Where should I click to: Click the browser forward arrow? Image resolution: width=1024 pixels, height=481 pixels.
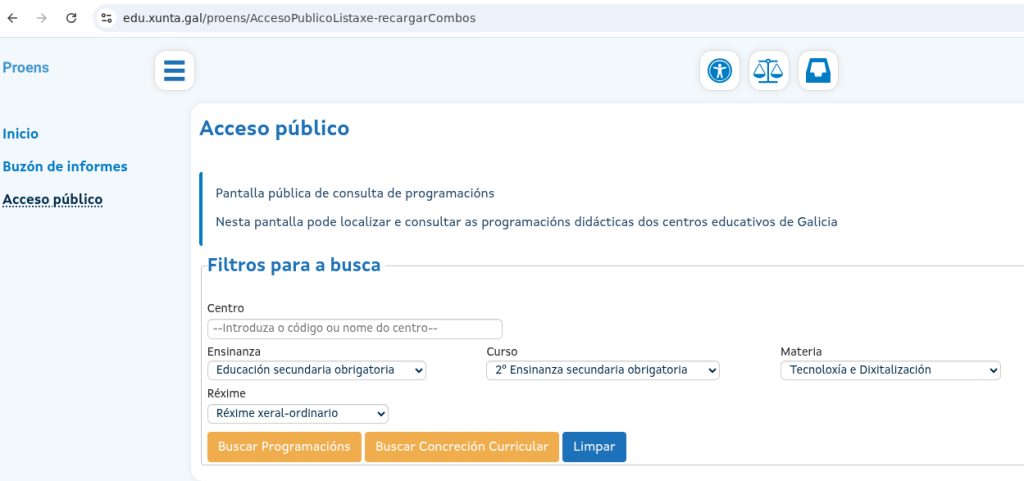pyautogui.click(x=41, y=18)
